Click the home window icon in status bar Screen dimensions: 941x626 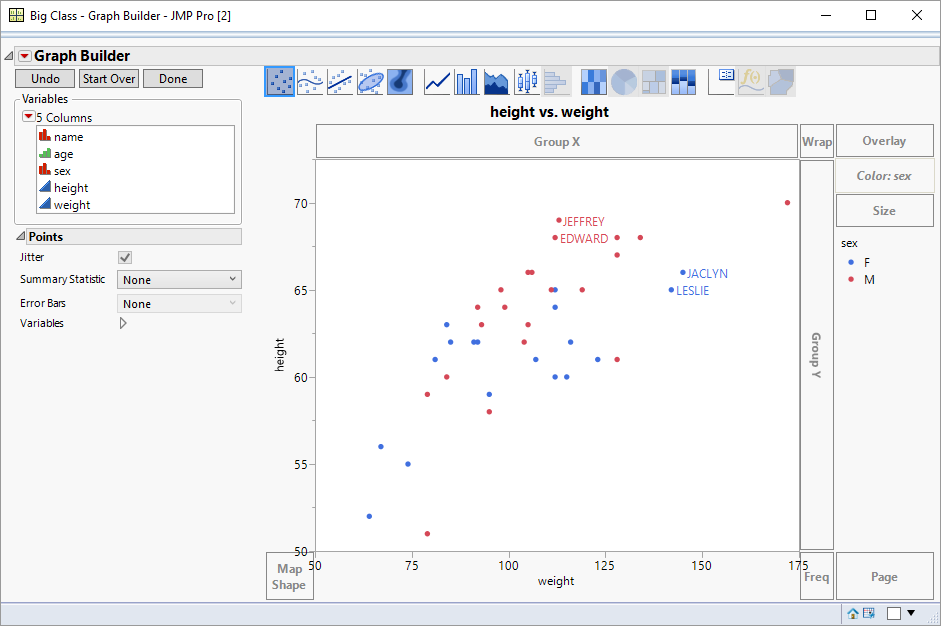[853, 613]
